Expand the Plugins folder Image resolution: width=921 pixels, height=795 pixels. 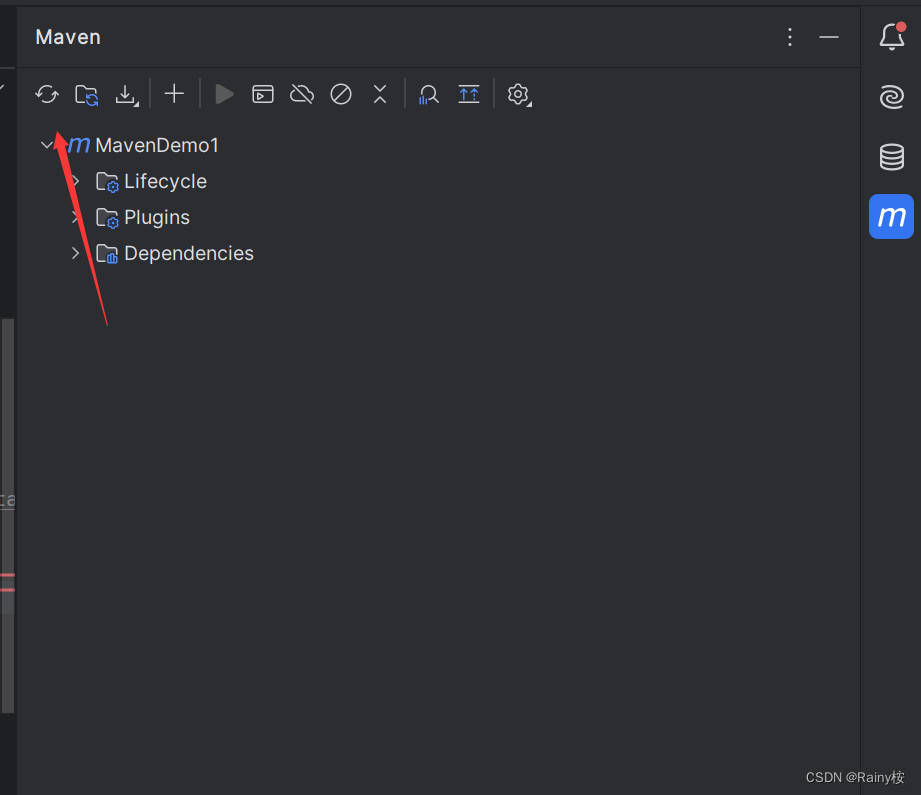[75, 217]
